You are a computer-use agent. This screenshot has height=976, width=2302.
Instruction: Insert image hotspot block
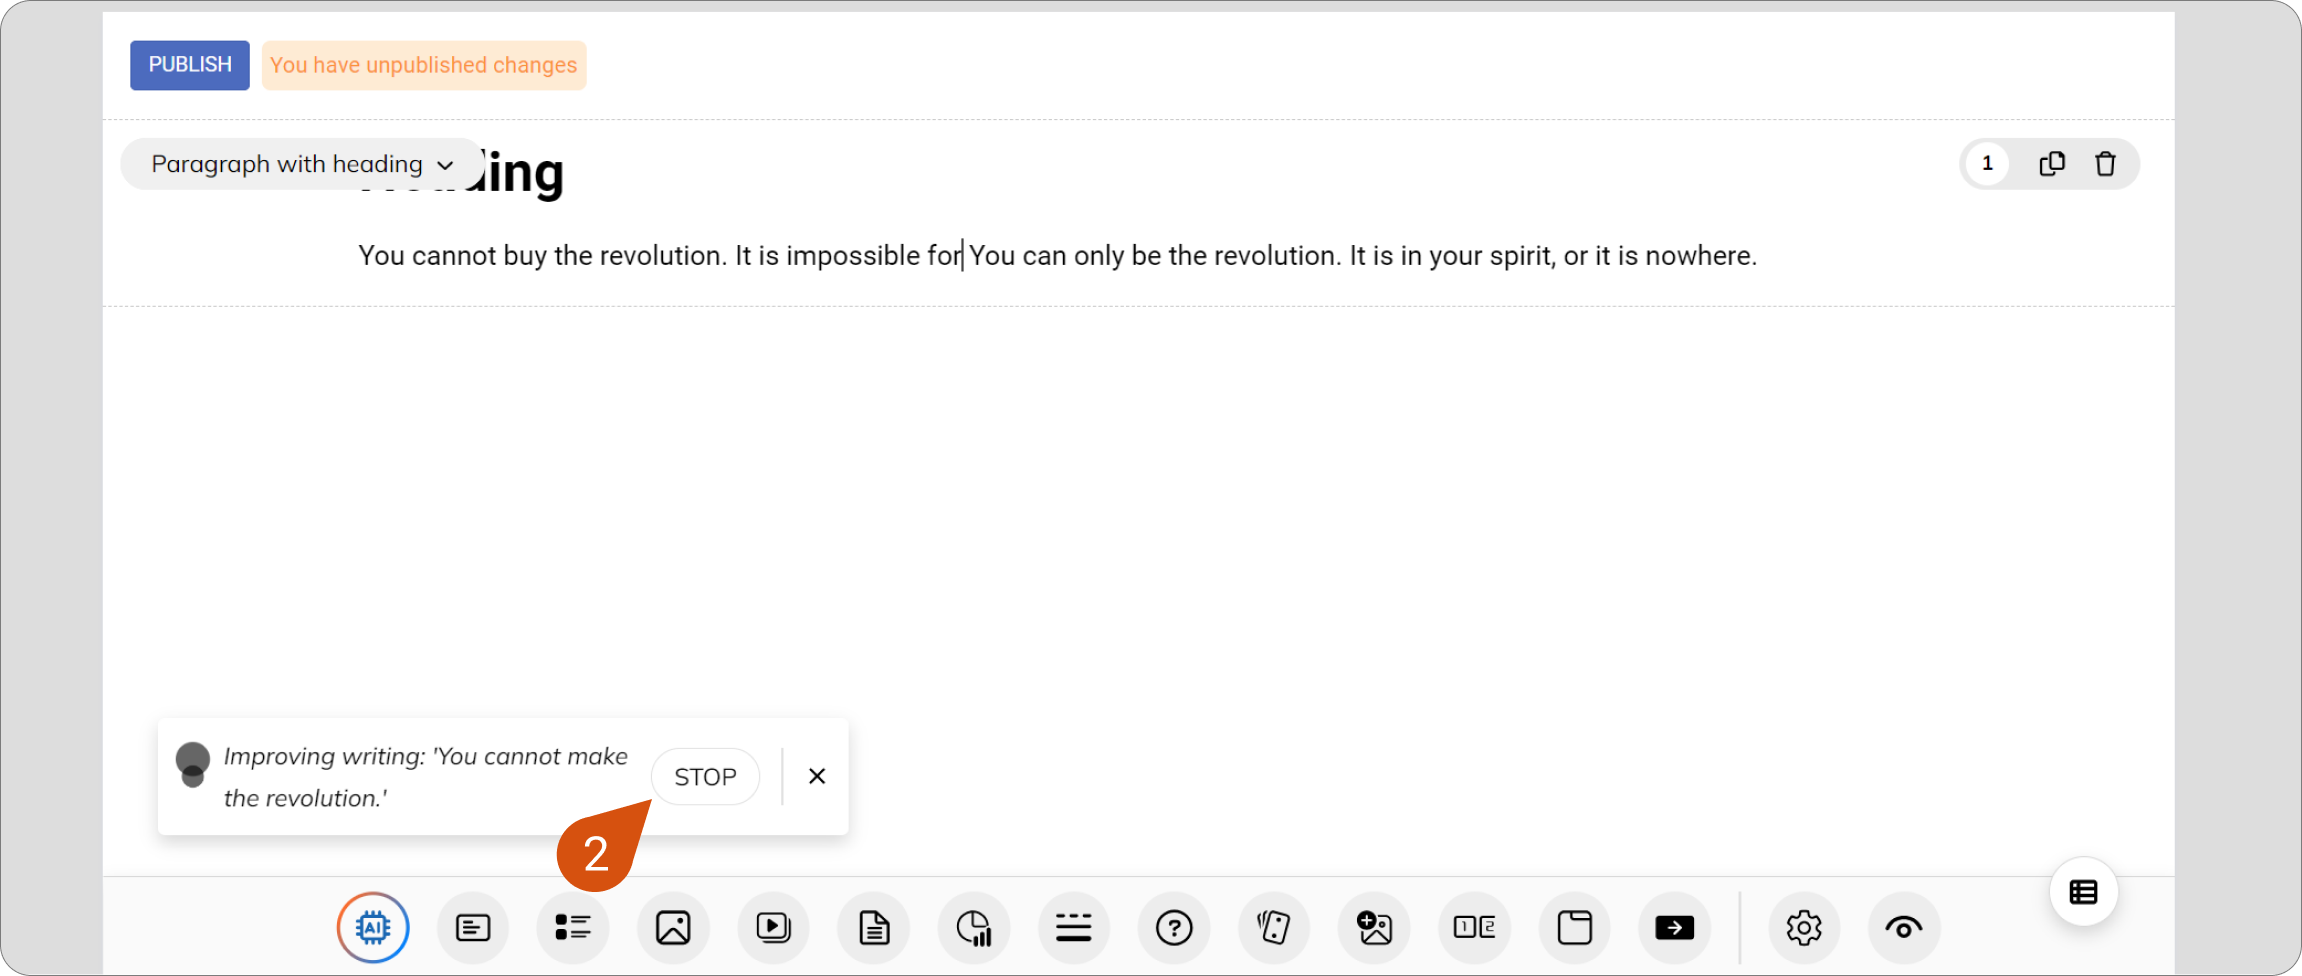click(x=1374, y=928)
